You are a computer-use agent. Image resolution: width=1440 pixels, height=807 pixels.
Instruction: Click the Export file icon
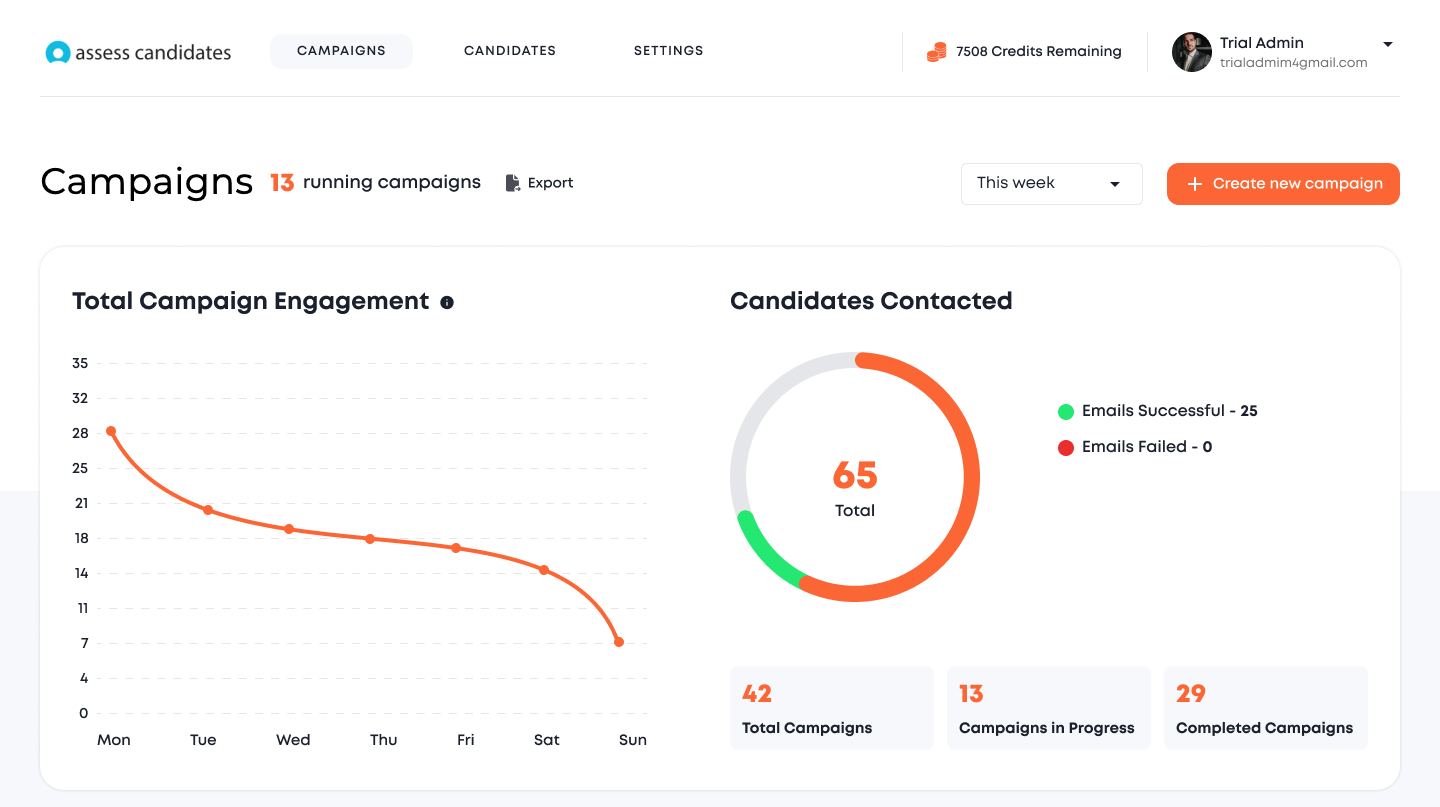[513, 183]
